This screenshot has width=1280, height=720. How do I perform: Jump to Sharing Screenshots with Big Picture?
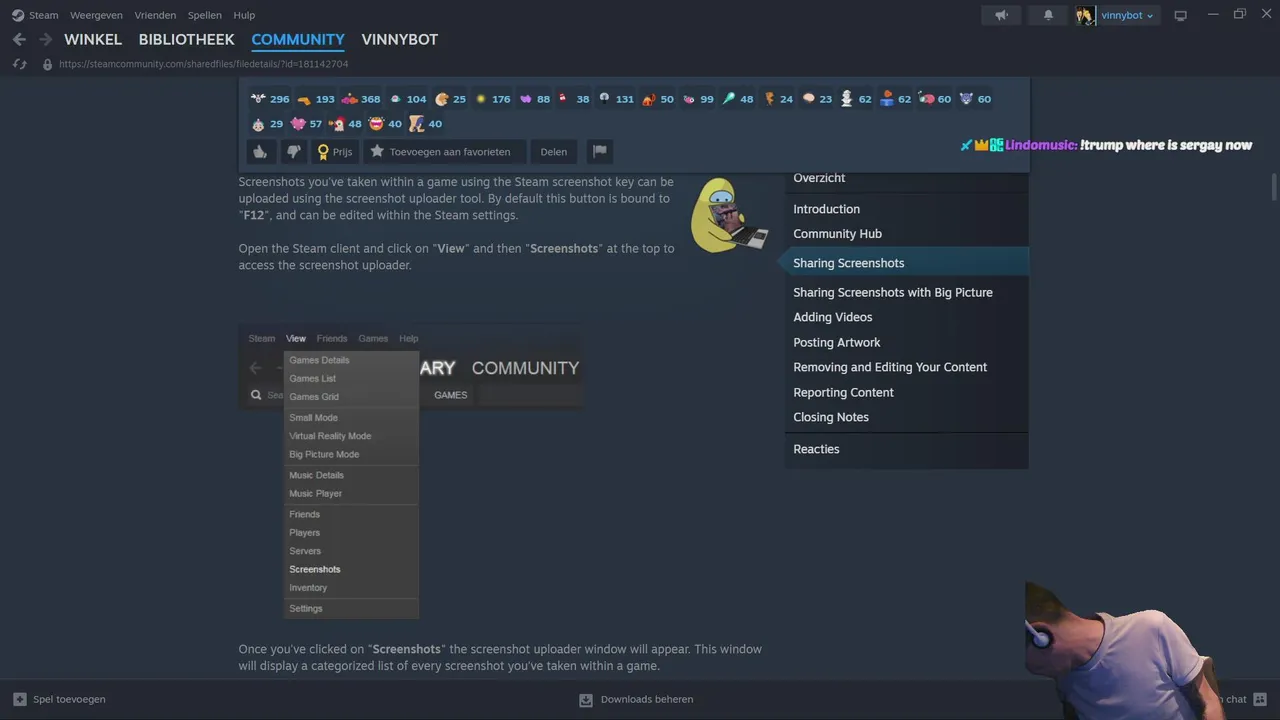click(893, 293)
